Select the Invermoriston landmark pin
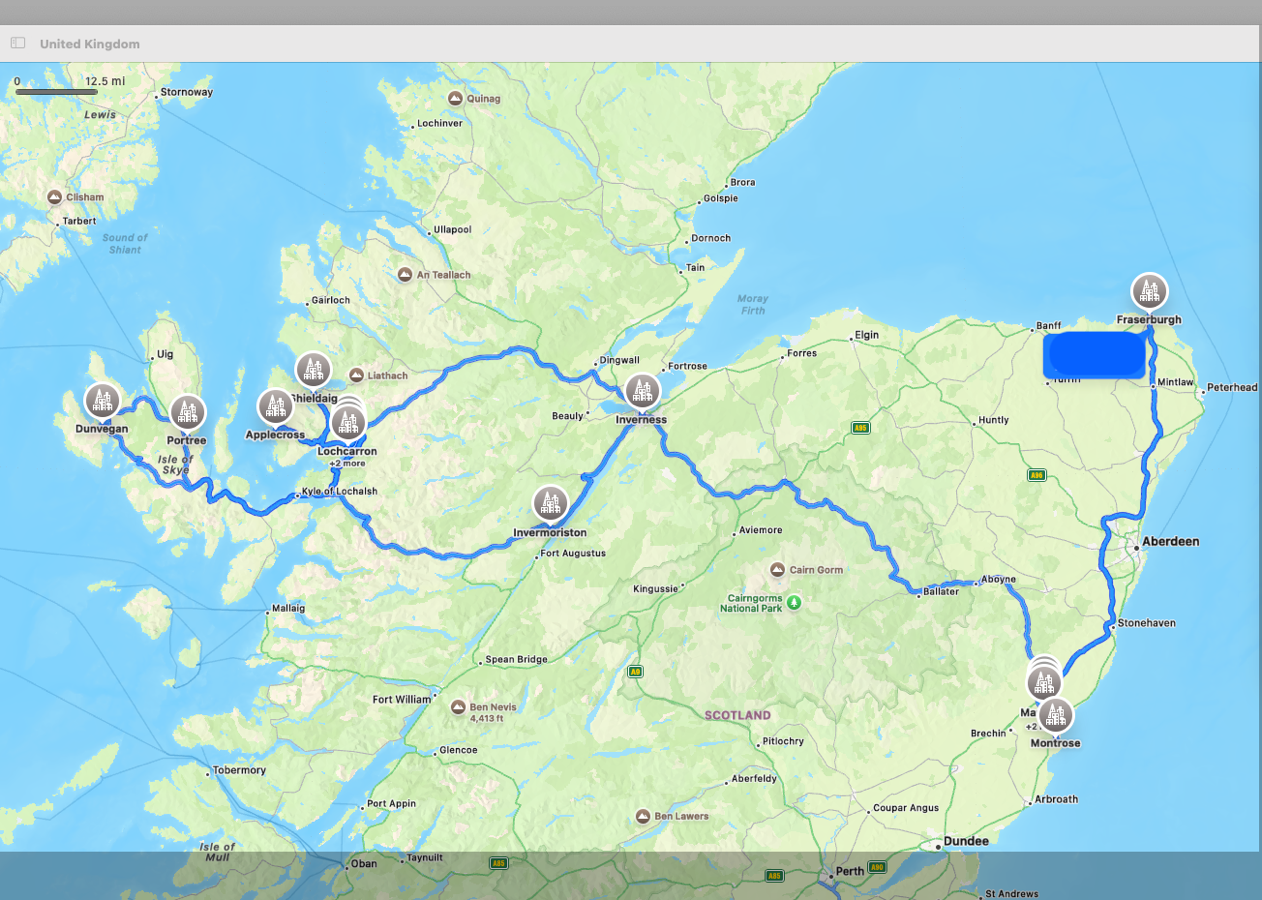 point(550,504)
